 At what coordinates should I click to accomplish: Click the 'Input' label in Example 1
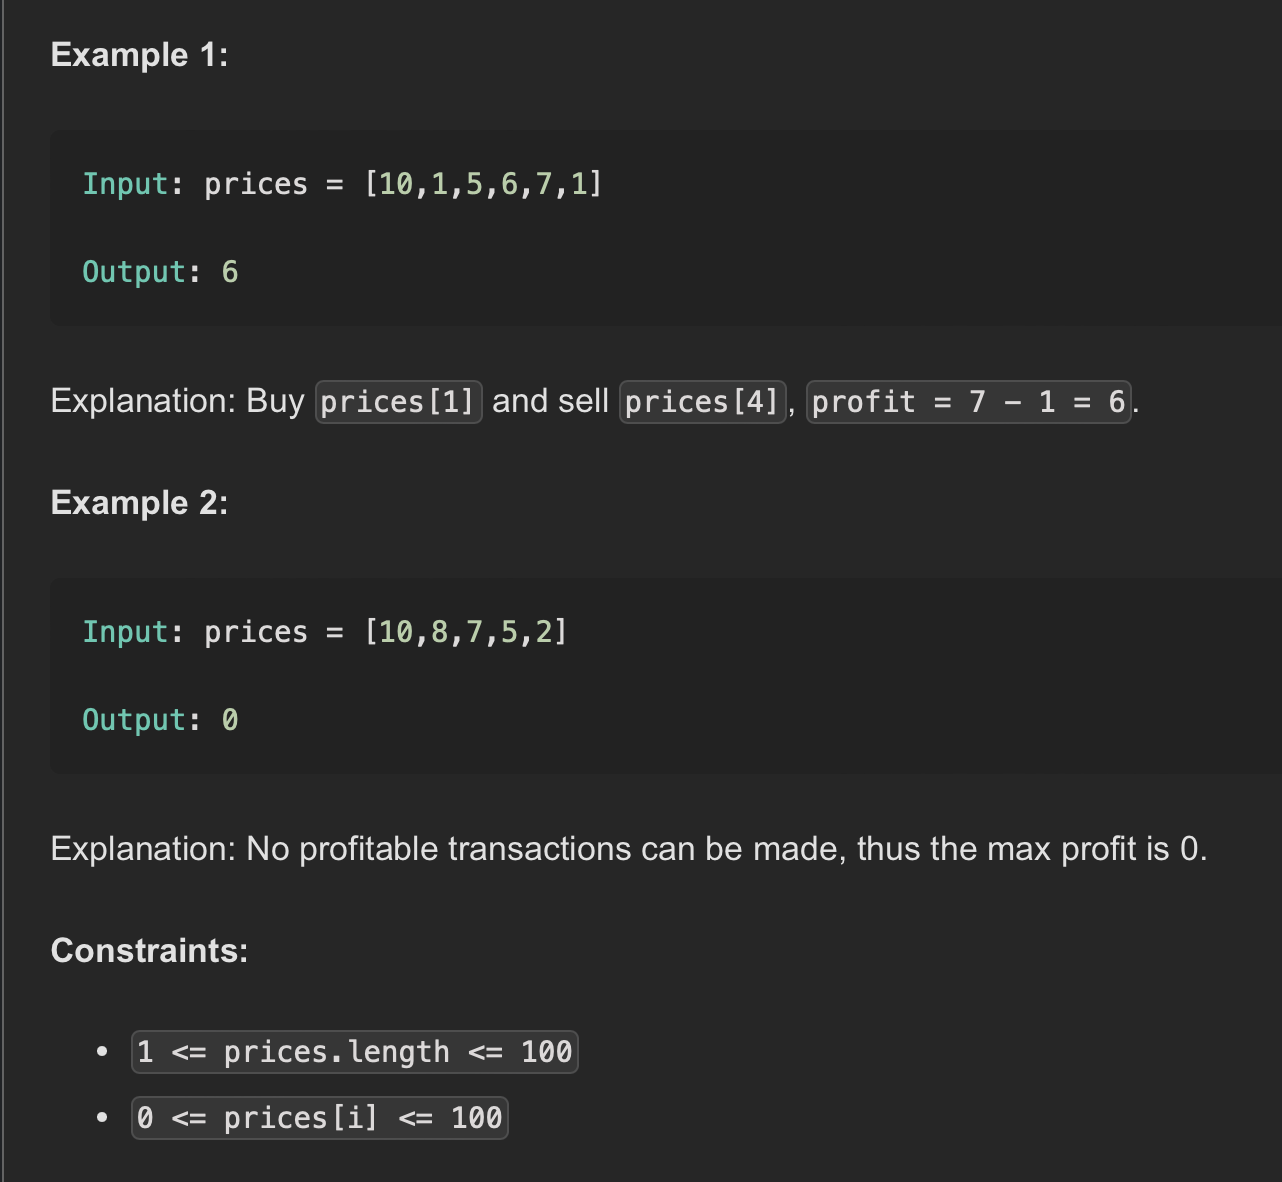pyautogui.click(x=125, y=184)
